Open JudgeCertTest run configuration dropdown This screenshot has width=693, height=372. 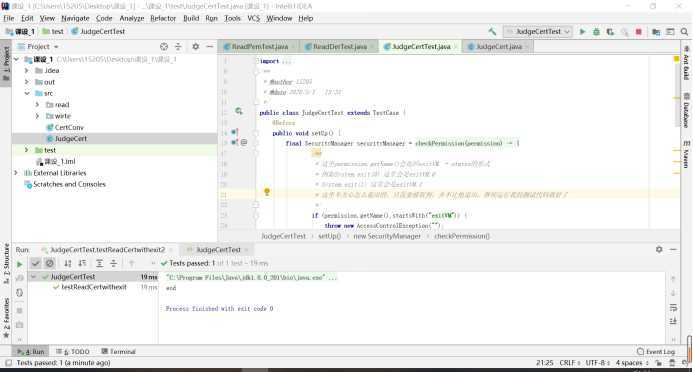coord(538,32)
